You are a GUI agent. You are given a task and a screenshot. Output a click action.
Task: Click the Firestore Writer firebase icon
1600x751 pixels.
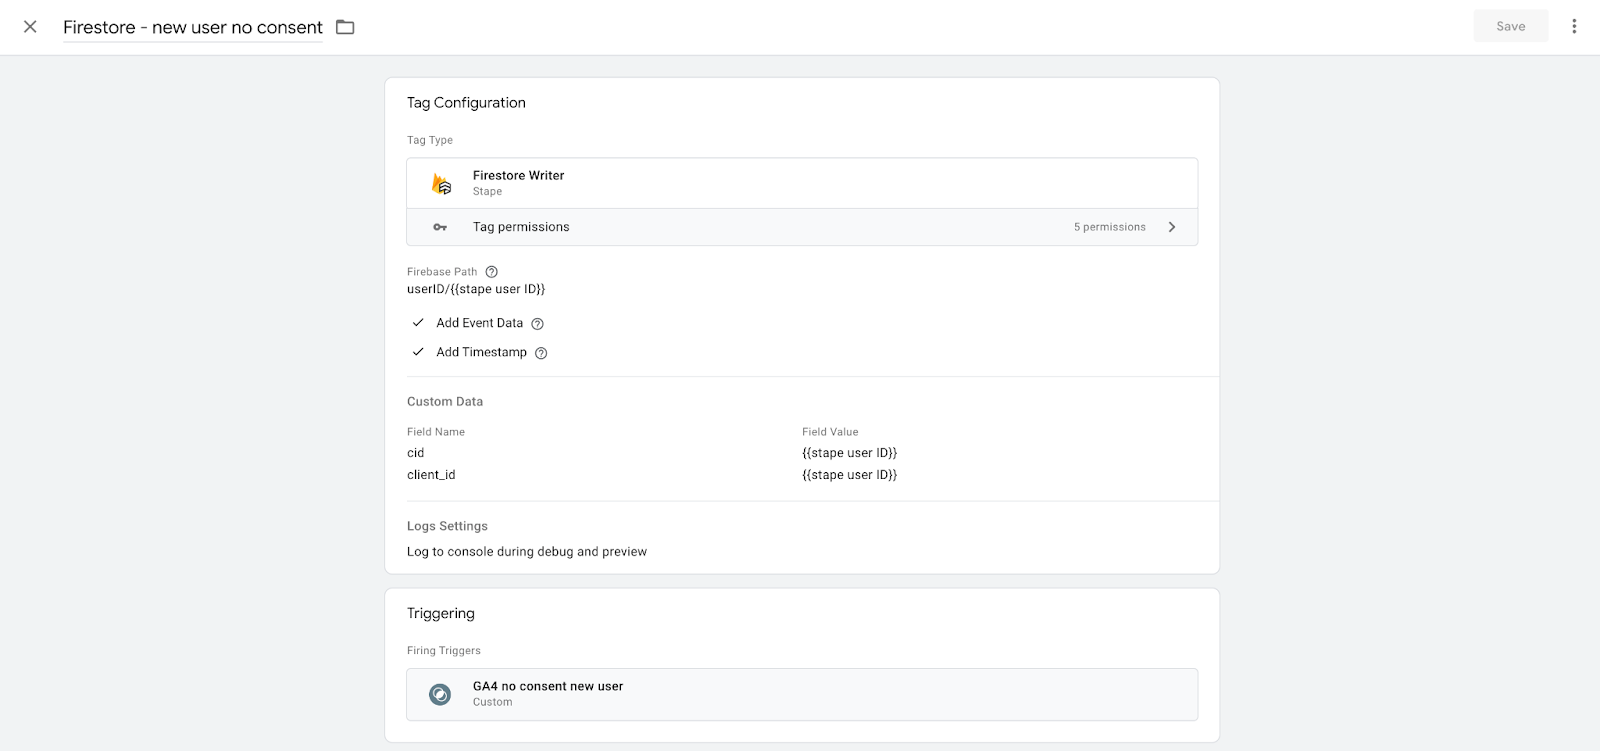click(x=441, y=183)
